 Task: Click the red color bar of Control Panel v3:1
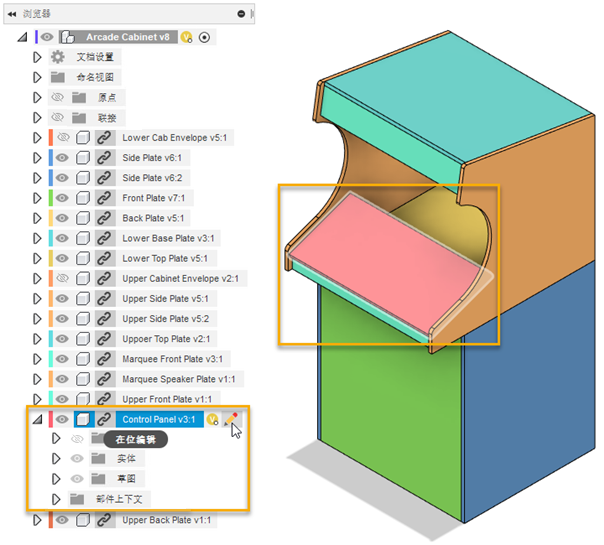(x=51, y=419)
